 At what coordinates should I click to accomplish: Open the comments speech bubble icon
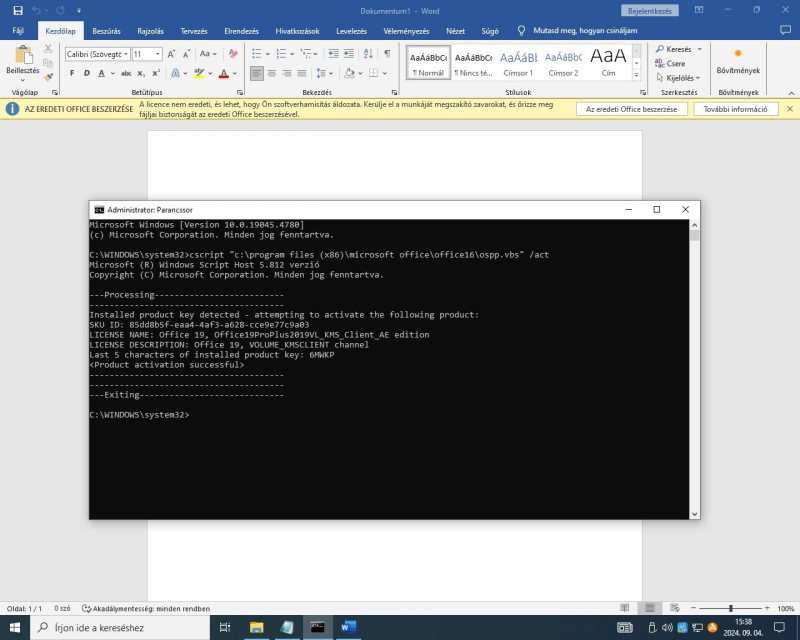click(x=785, y=31)
